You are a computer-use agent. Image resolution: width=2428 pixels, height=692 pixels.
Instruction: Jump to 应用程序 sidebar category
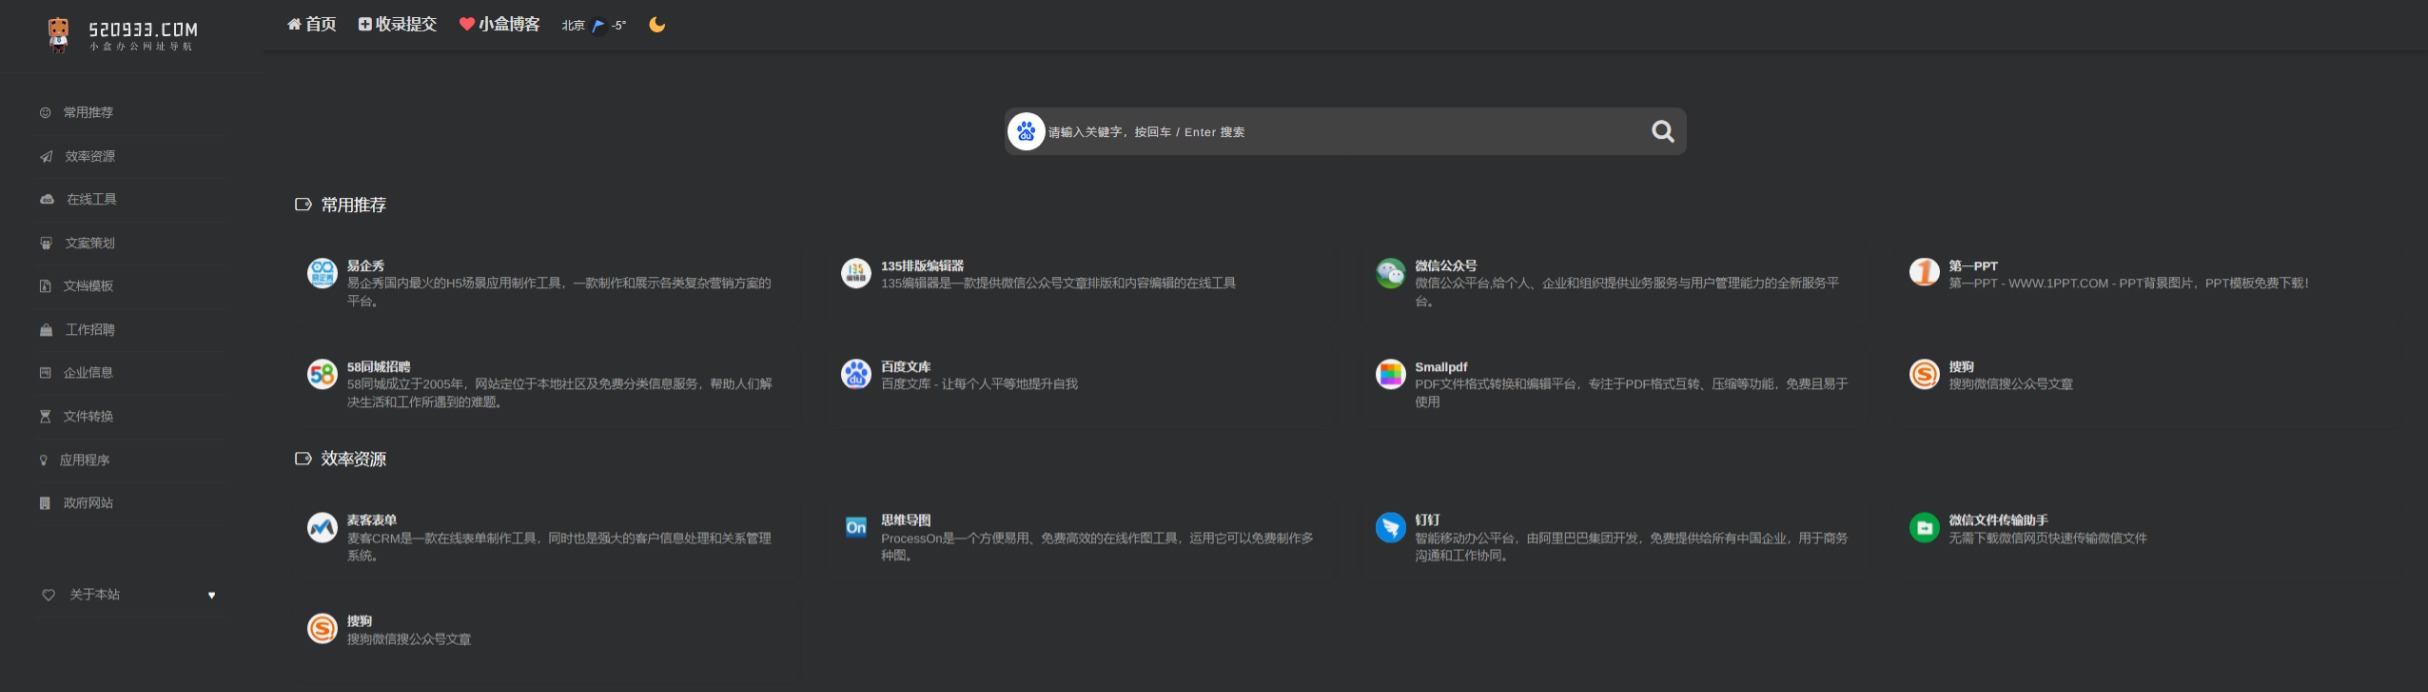(85, 460)
